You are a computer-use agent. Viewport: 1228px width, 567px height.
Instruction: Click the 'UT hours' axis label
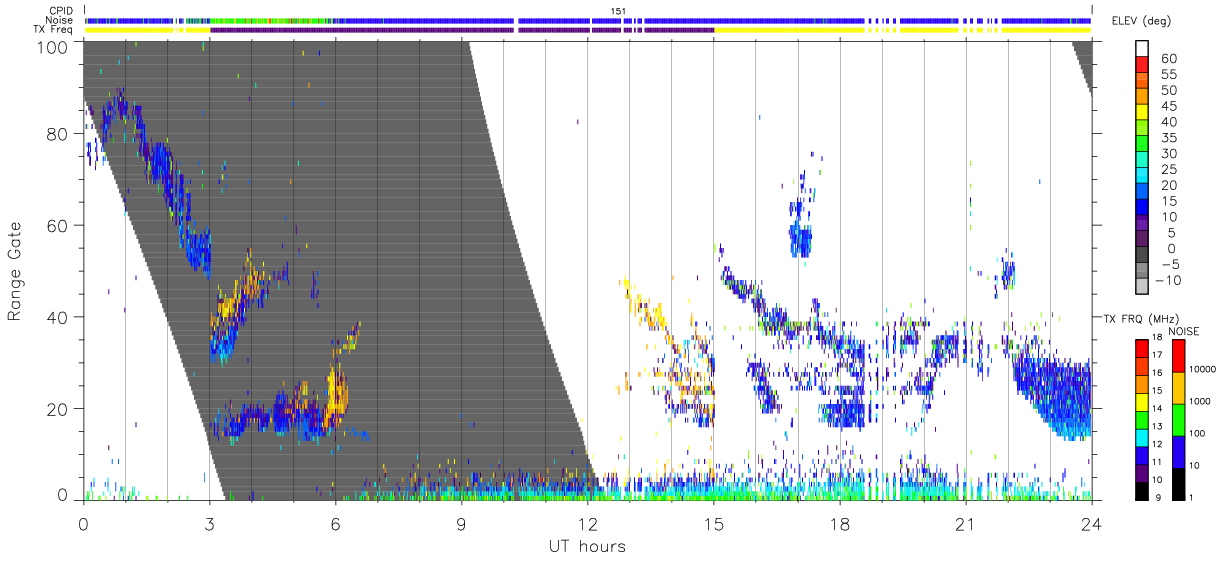(587, 547)
